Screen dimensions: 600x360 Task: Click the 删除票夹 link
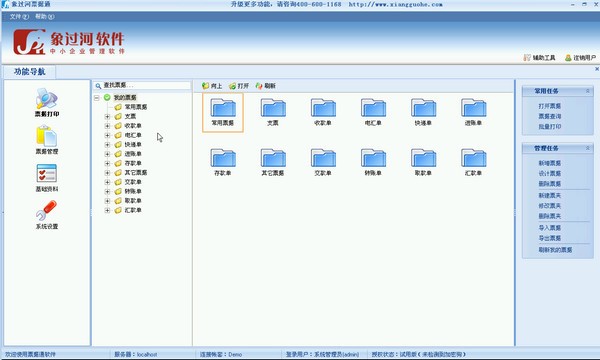pyautogui.click(x=549, y=216)
